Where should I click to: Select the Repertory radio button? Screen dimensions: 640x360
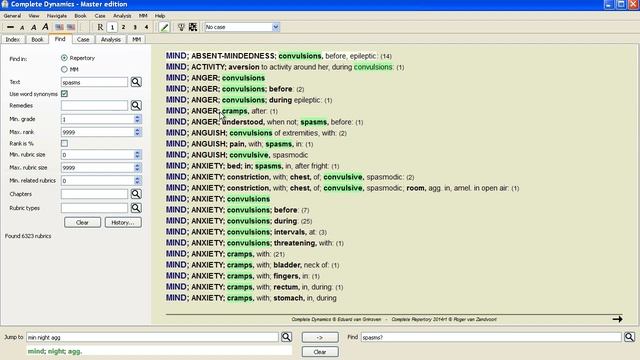(64, 58)
